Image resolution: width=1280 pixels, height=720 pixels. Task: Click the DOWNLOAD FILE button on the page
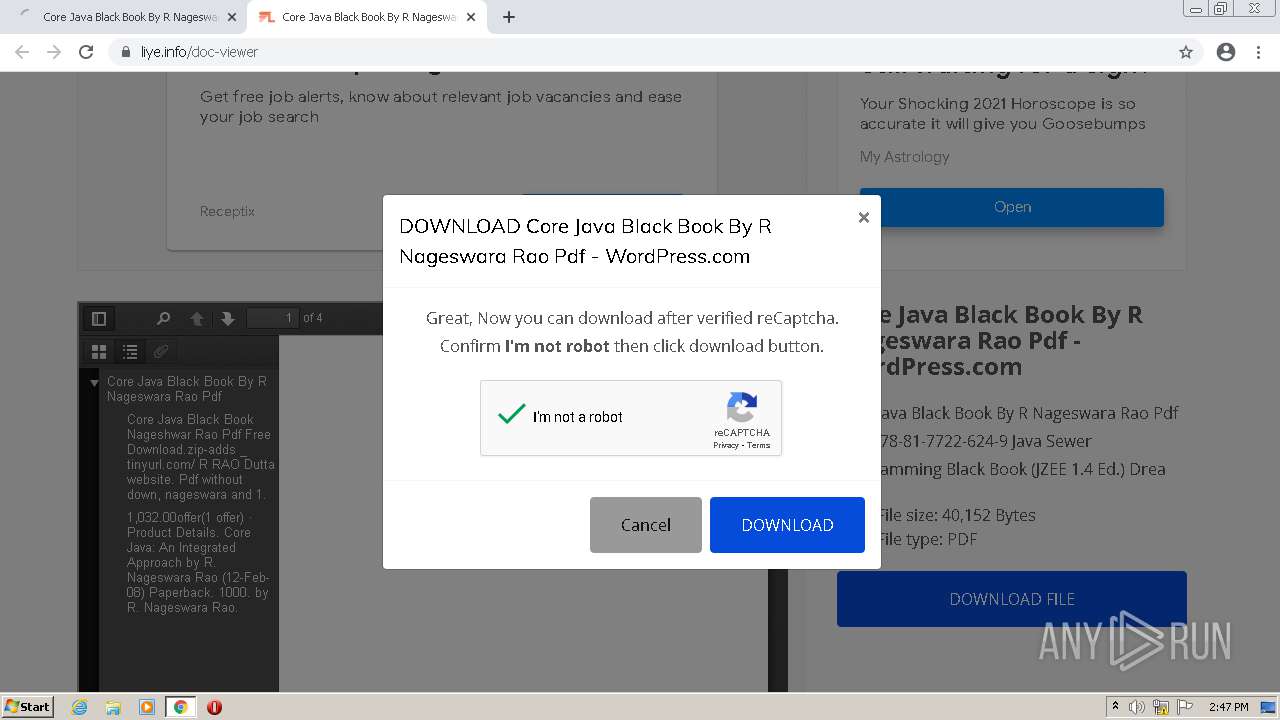click(1012, 599)
